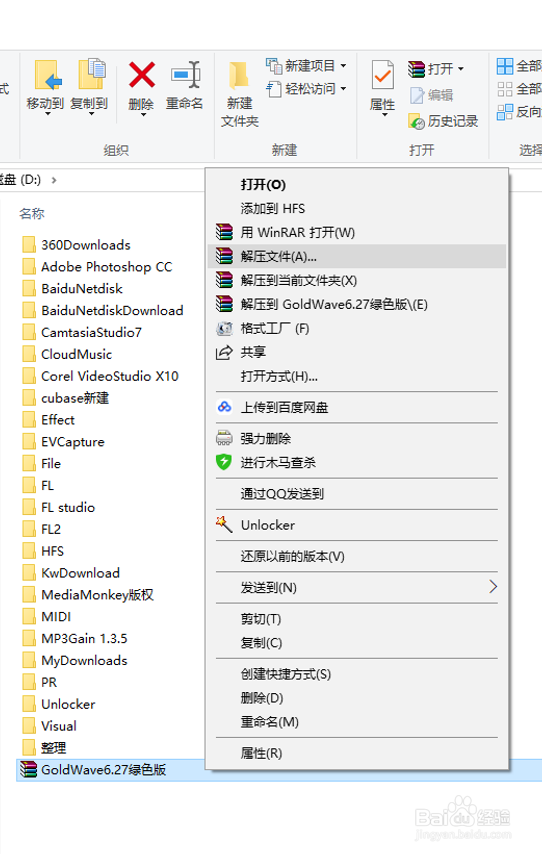
Task: Click the Invert selection (反向) icon
Action: tap(505, 112)
